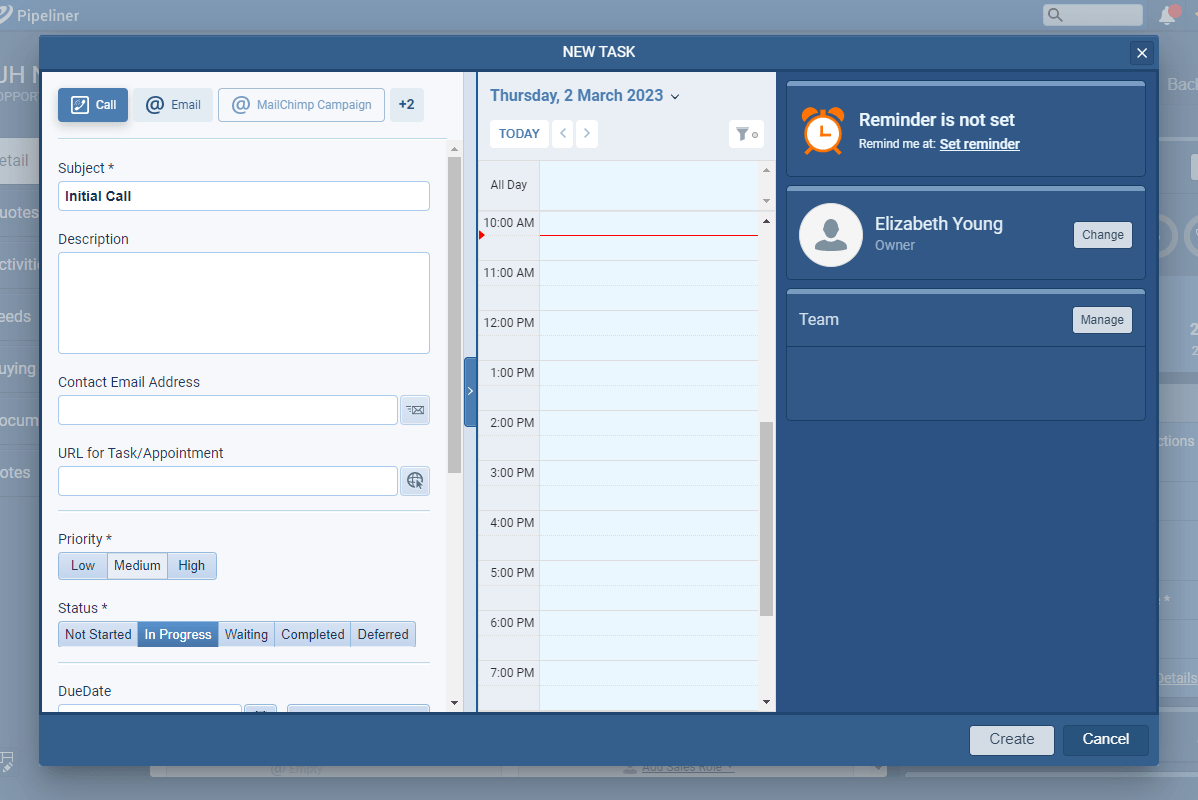The height and width of the screenshot is (800, 1198).
Task: Go to previous day in calendar
Action: click(x=562, y=134)
